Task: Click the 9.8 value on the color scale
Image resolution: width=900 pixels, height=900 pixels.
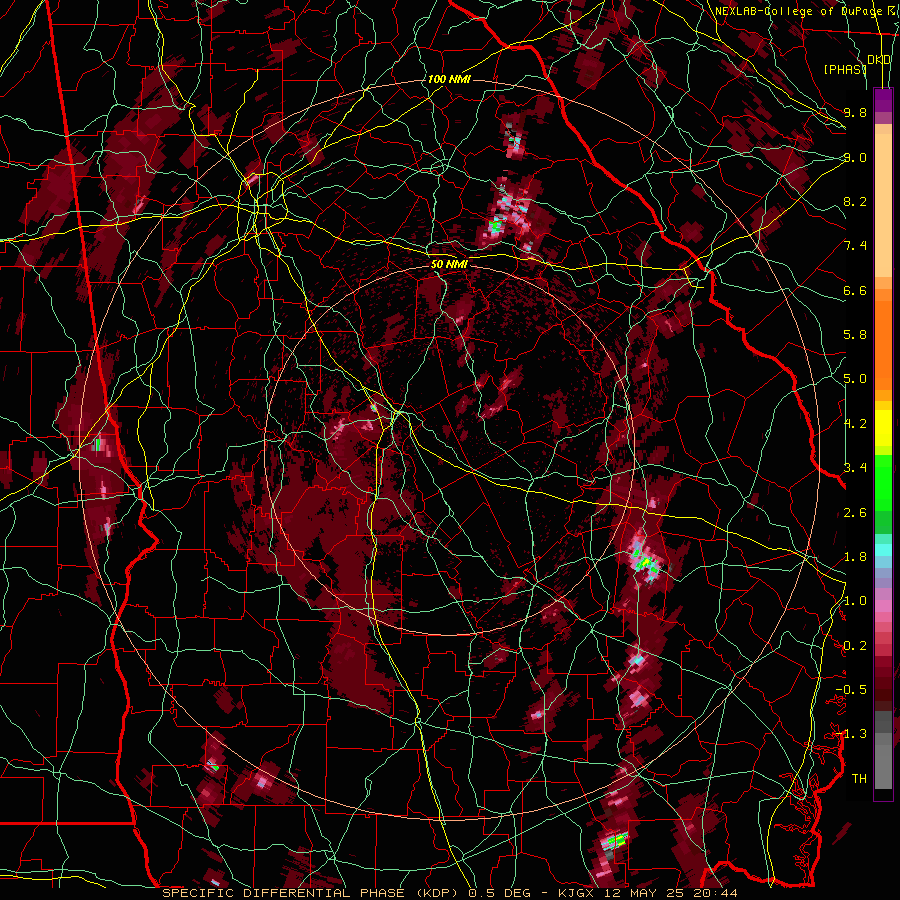Action: [x=855, y=112]
